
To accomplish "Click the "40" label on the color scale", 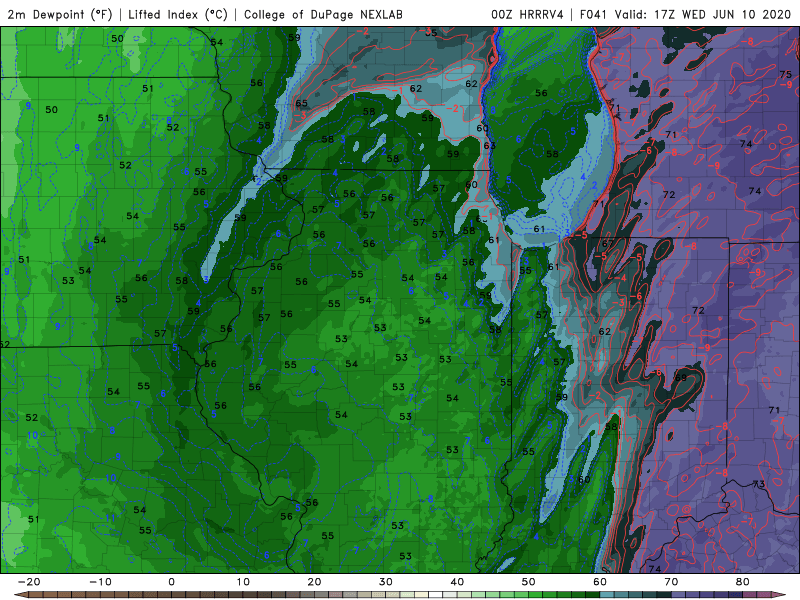I will tap(457, 582).
